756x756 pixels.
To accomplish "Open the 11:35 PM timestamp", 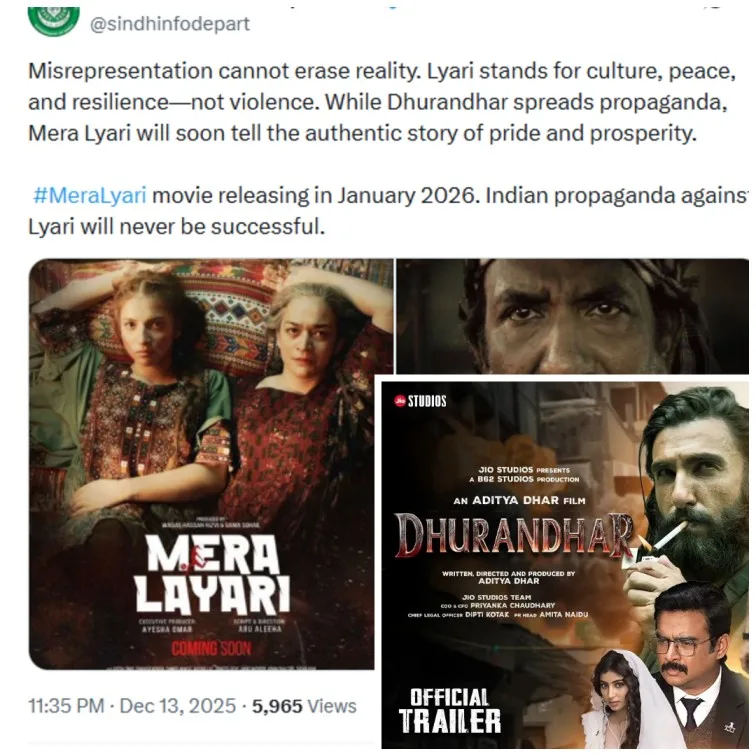I will (x=66, y=706).
